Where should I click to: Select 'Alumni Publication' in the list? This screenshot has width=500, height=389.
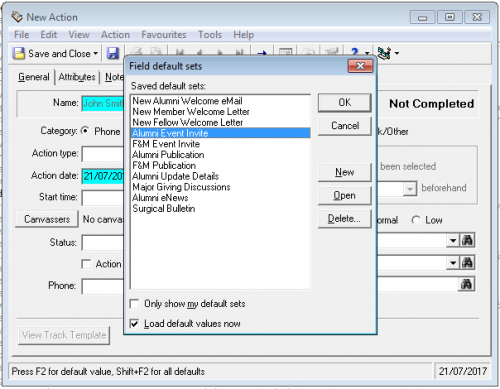click(220, 155)
